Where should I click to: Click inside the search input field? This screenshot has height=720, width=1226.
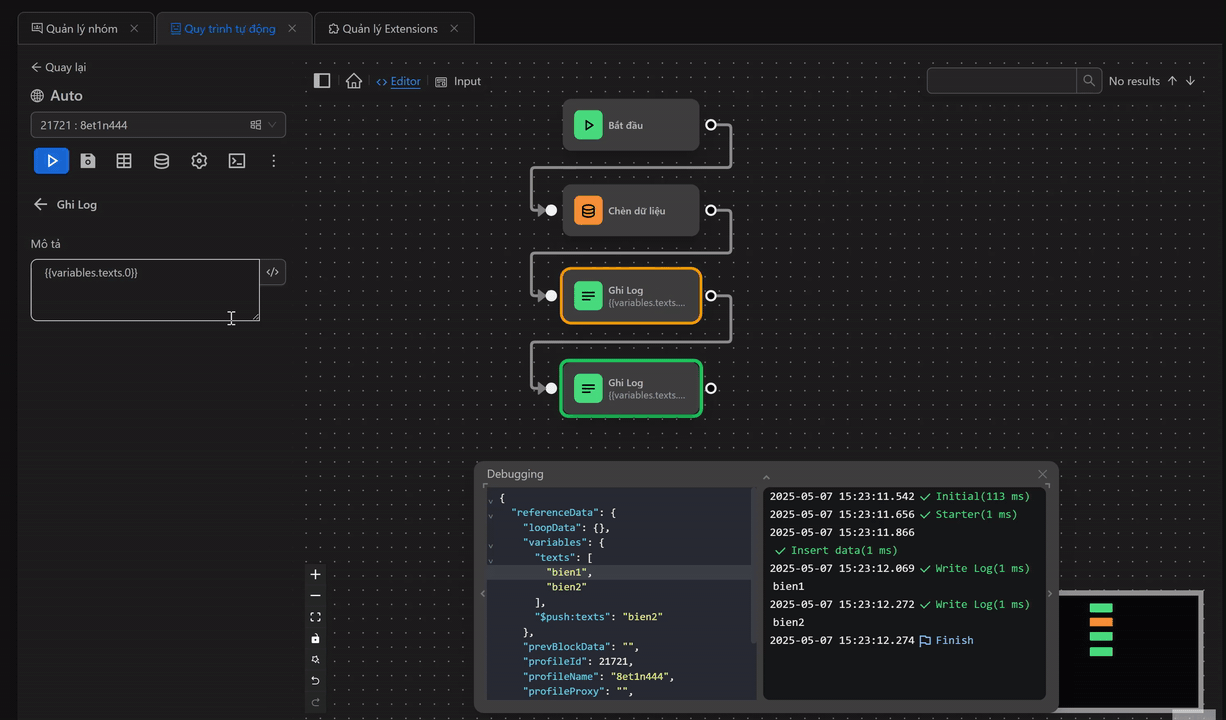tap(1000, 80)
